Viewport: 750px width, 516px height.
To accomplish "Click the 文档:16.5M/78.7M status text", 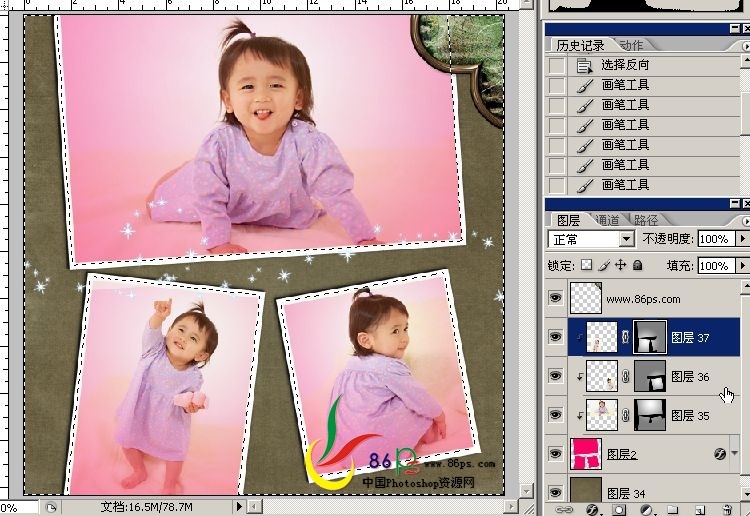I will click(147, 507).
